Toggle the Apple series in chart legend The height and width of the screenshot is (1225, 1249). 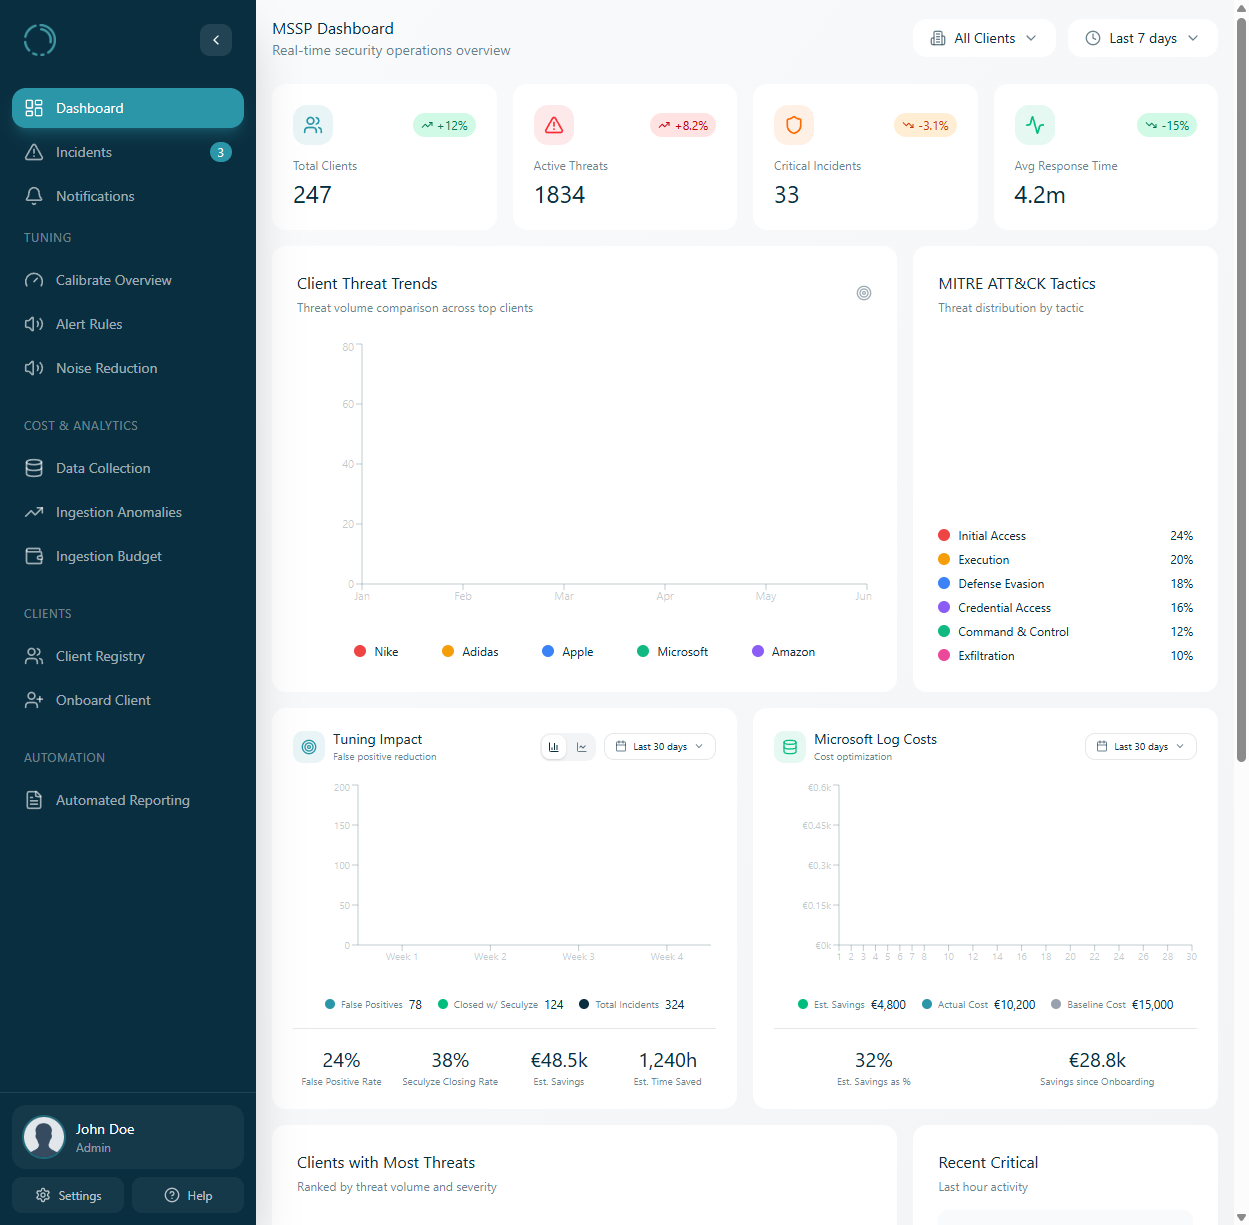click(568, 651)
